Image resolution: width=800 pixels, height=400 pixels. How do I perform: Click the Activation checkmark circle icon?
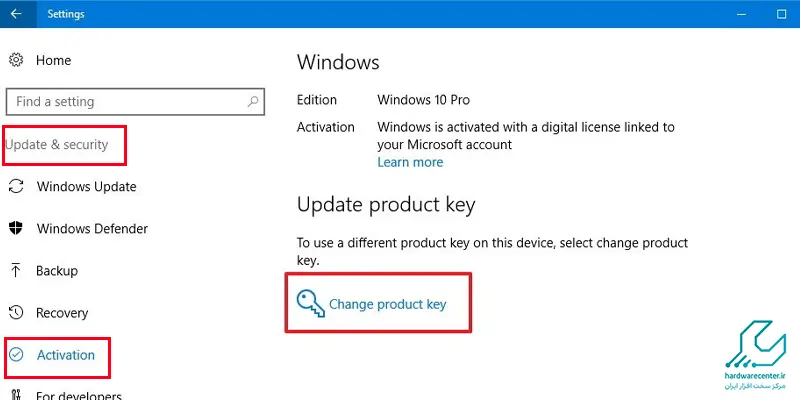(x=16, y=355)
